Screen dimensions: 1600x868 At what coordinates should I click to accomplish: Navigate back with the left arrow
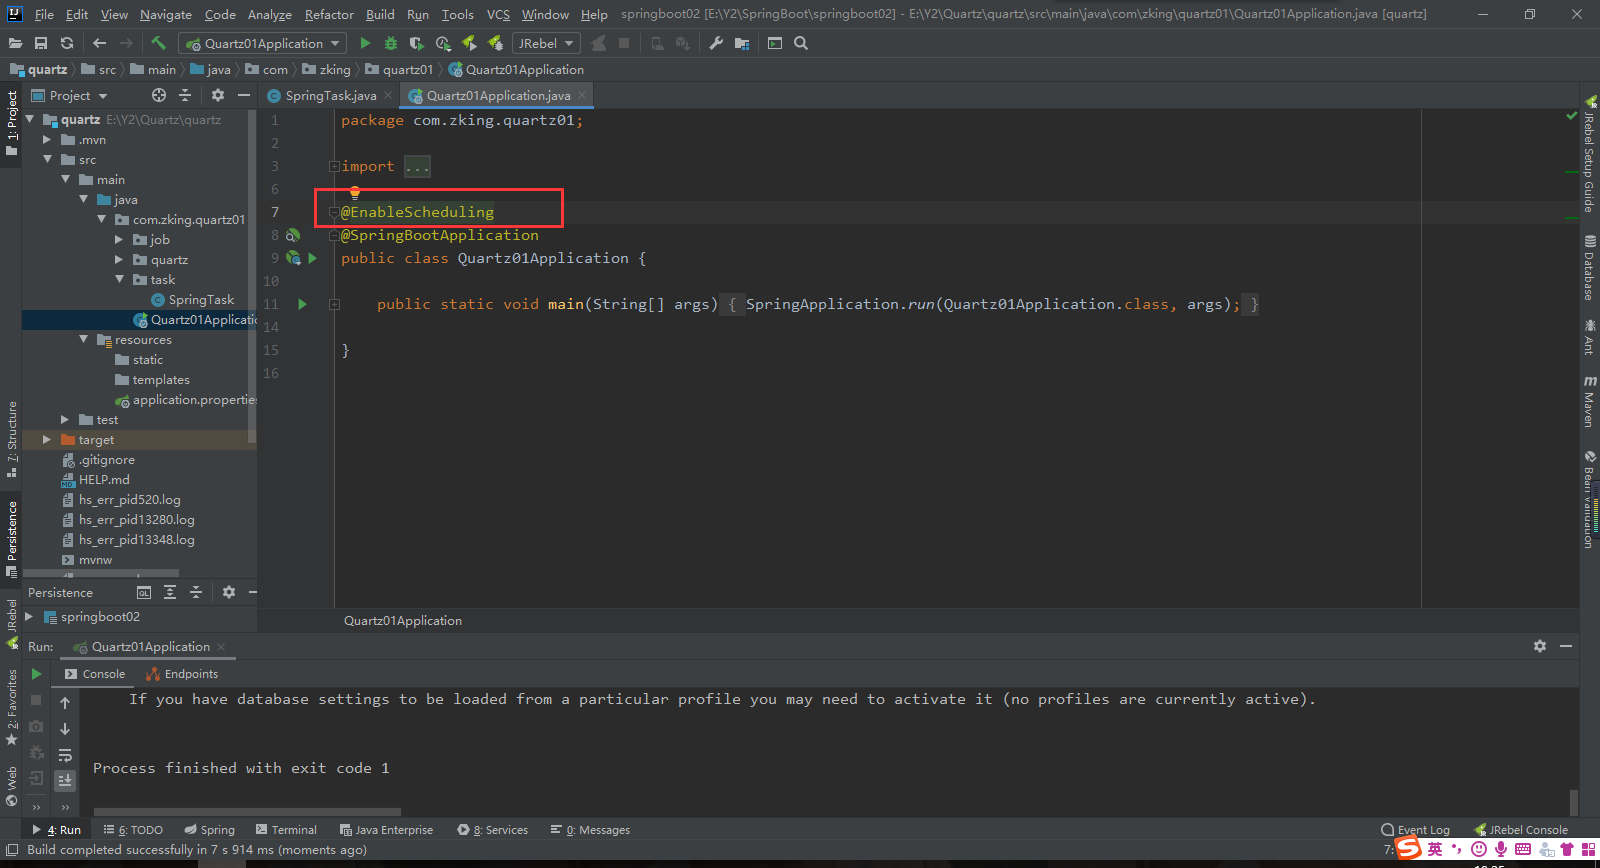[x=99, y=43]
